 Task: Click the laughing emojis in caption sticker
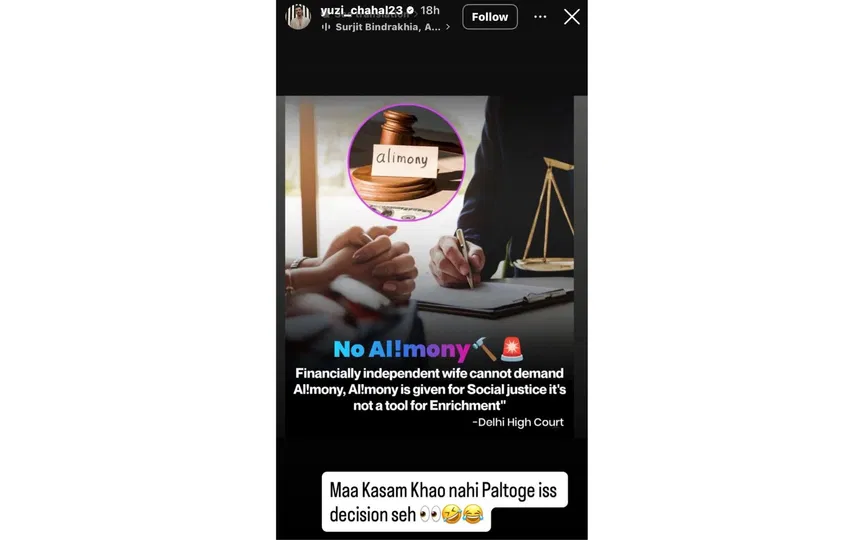(x=462, y=515)
